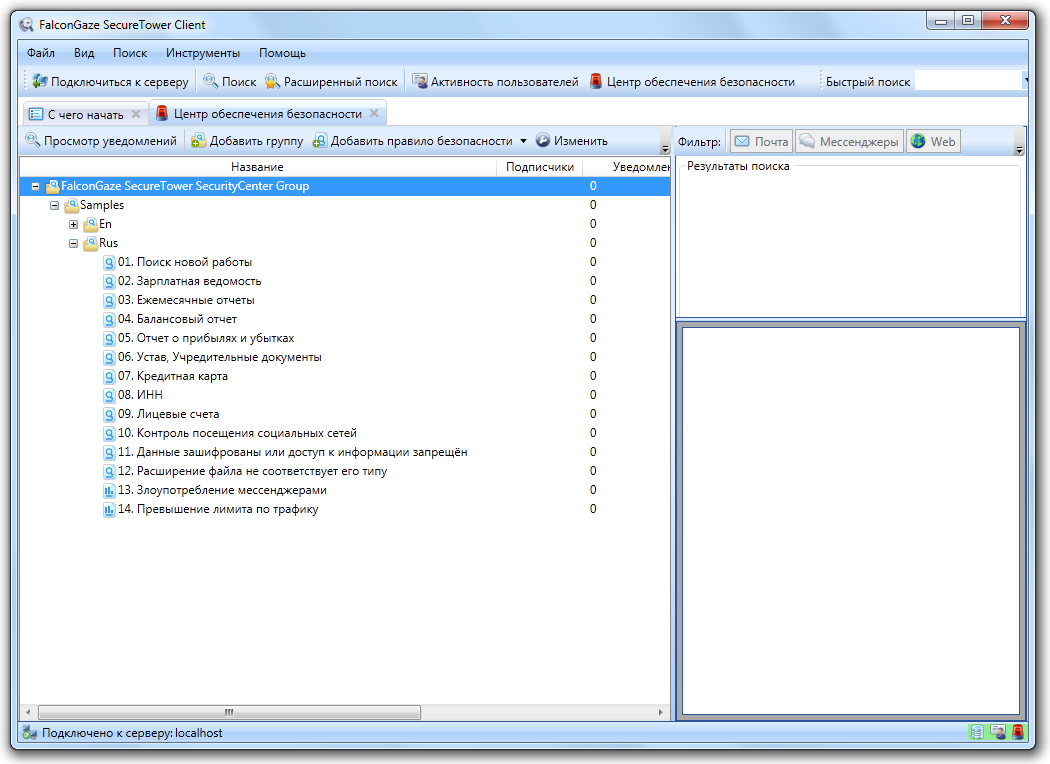The height and width of the screenshot is (764, 1050).
Task: Sort by the Подписчики column header
Action: pos(540,167)
